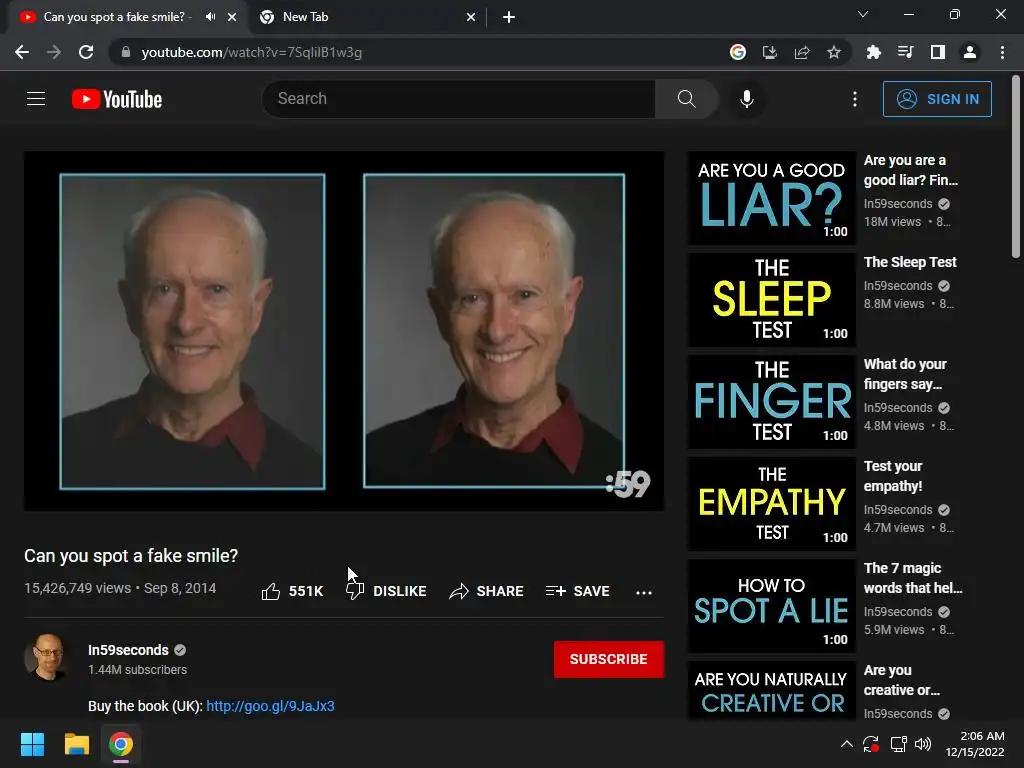The image size is (1024, 768).
Task: Open YouTube settings three-dot menu
Action: pos(855,99)
